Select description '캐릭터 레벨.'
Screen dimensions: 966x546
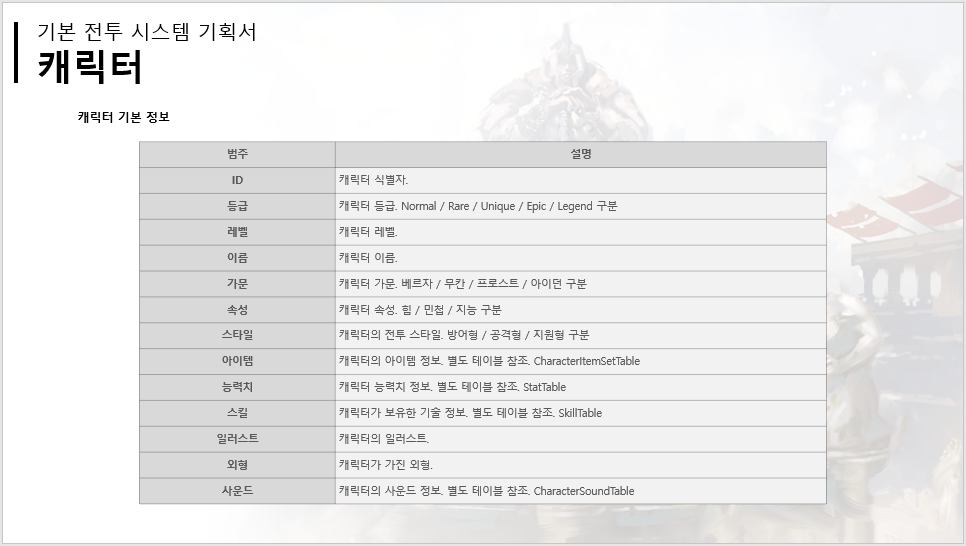(x=368, y=232)
